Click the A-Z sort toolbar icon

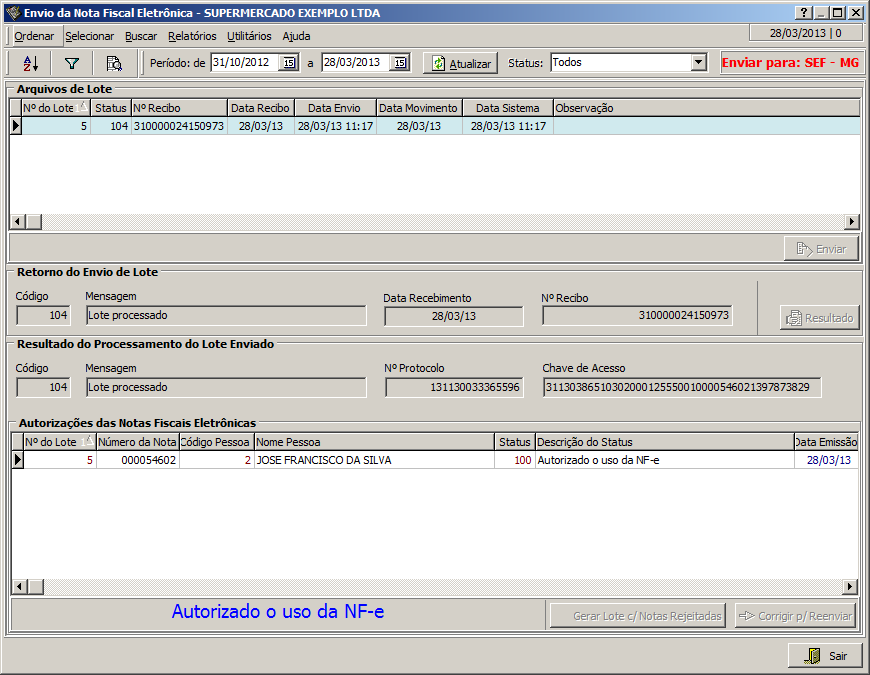pyautogui.click(x=30, y=63)
